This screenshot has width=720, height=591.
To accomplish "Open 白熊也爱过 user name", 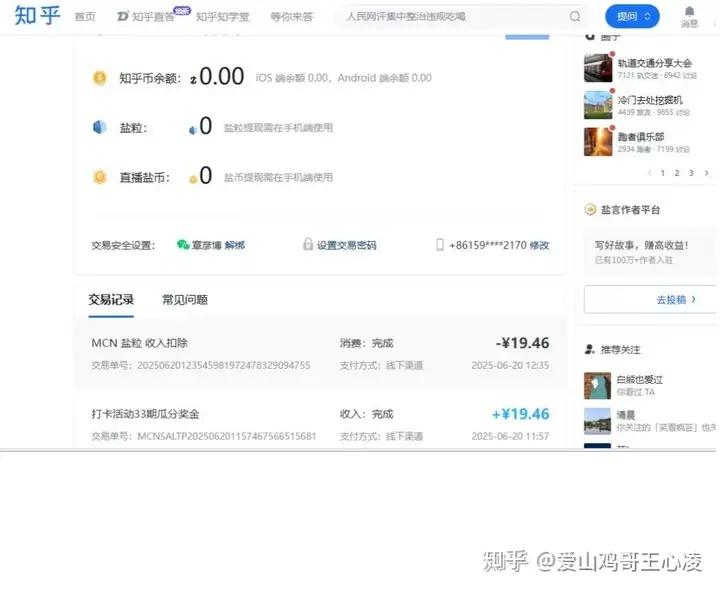I will (x=640, y=380).
